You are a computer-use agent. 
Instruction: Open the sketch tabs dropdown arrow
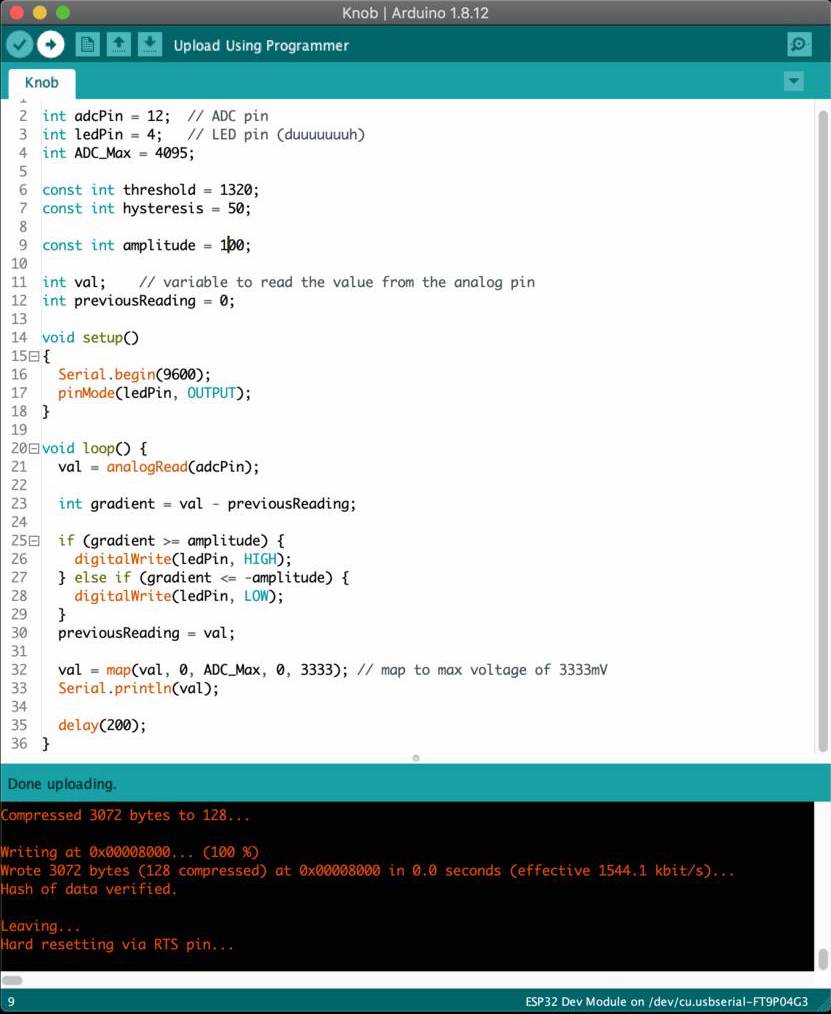pyautogui.click(x=793, y=81)
